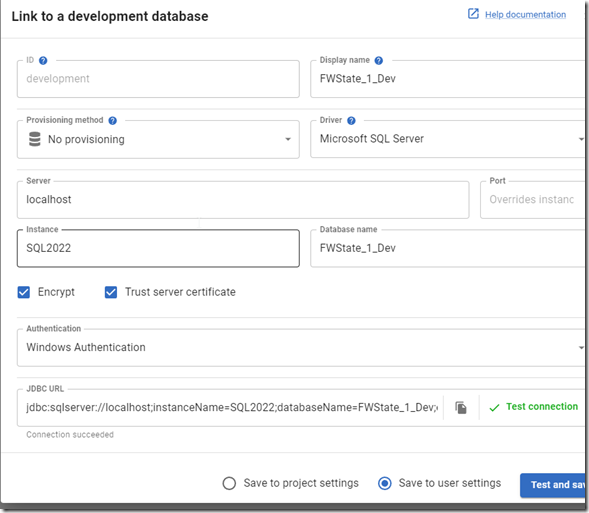Screen dimensions: 589x513
Task: Click the Display name help icon
Action: tap(379, 60)
